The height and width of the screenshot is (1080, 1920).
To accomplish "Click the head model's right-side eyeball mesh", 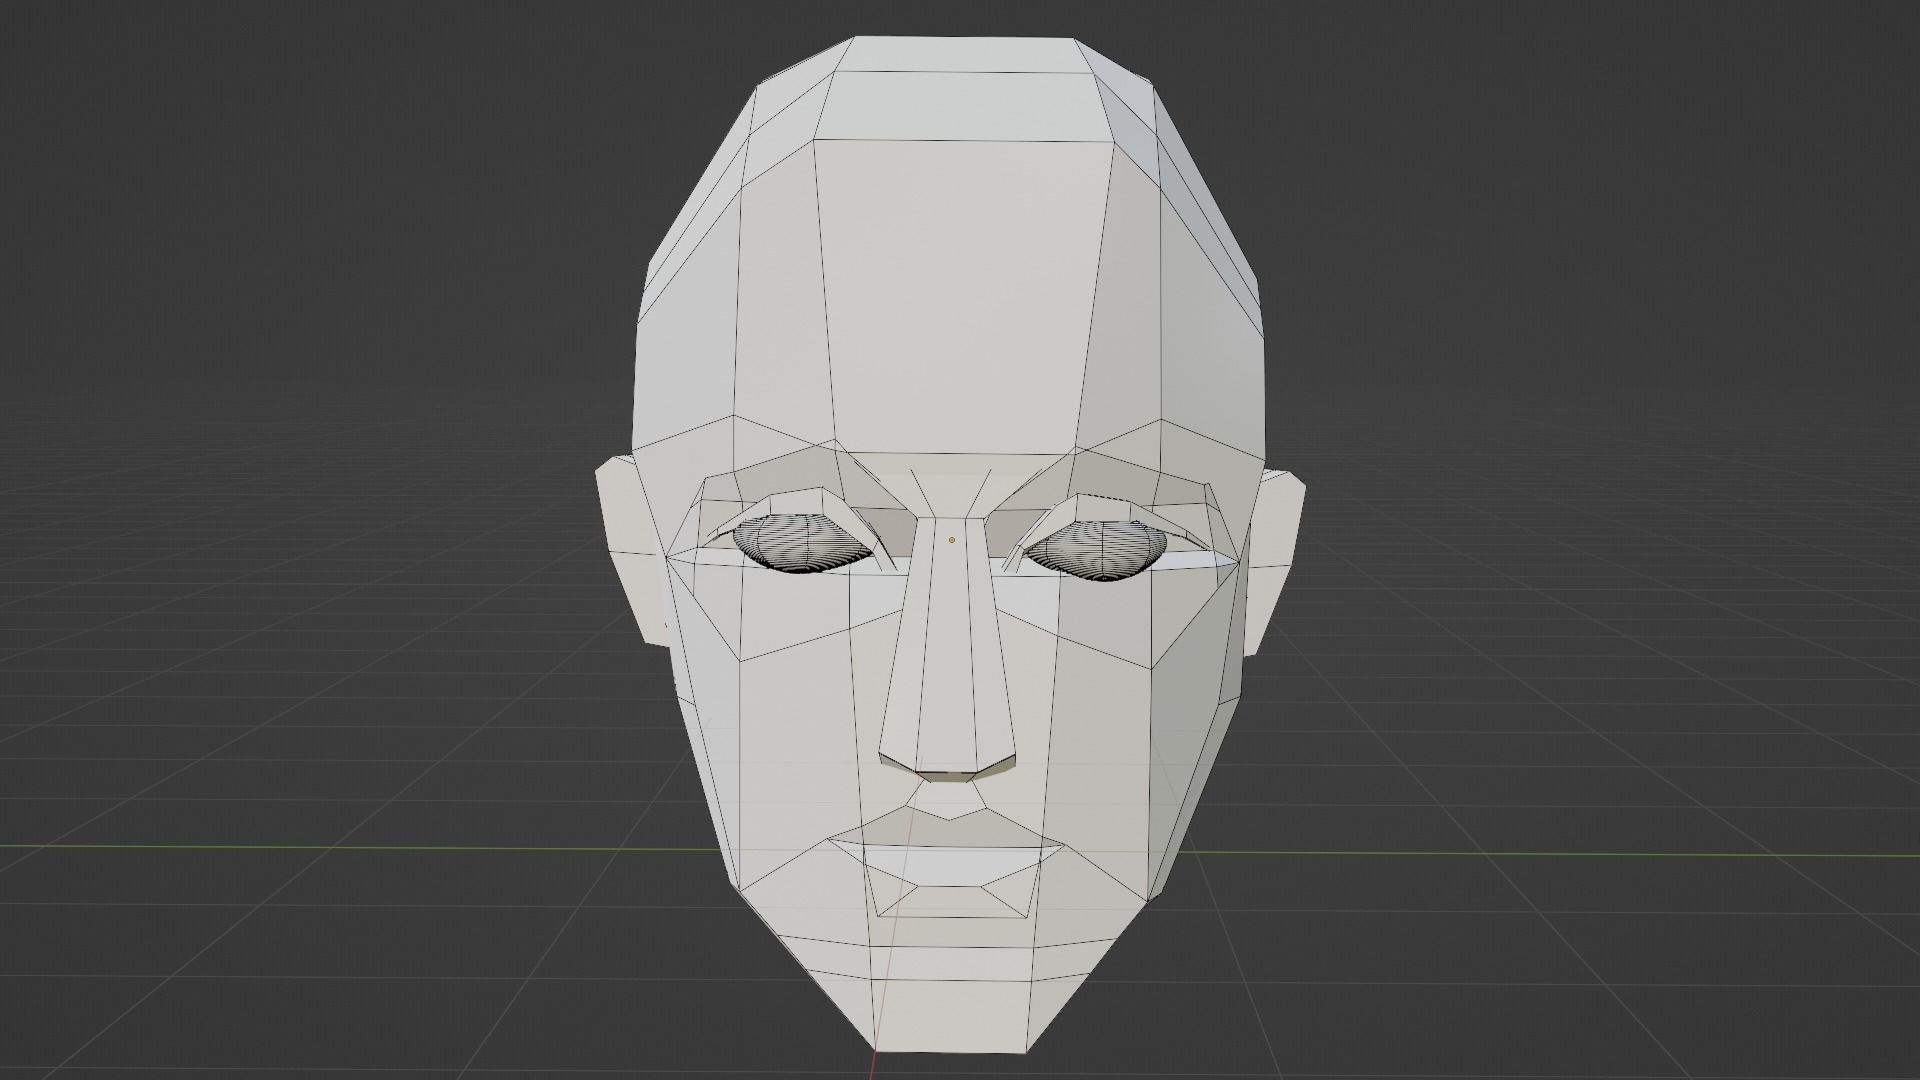I will click(x=1097, y=553).
